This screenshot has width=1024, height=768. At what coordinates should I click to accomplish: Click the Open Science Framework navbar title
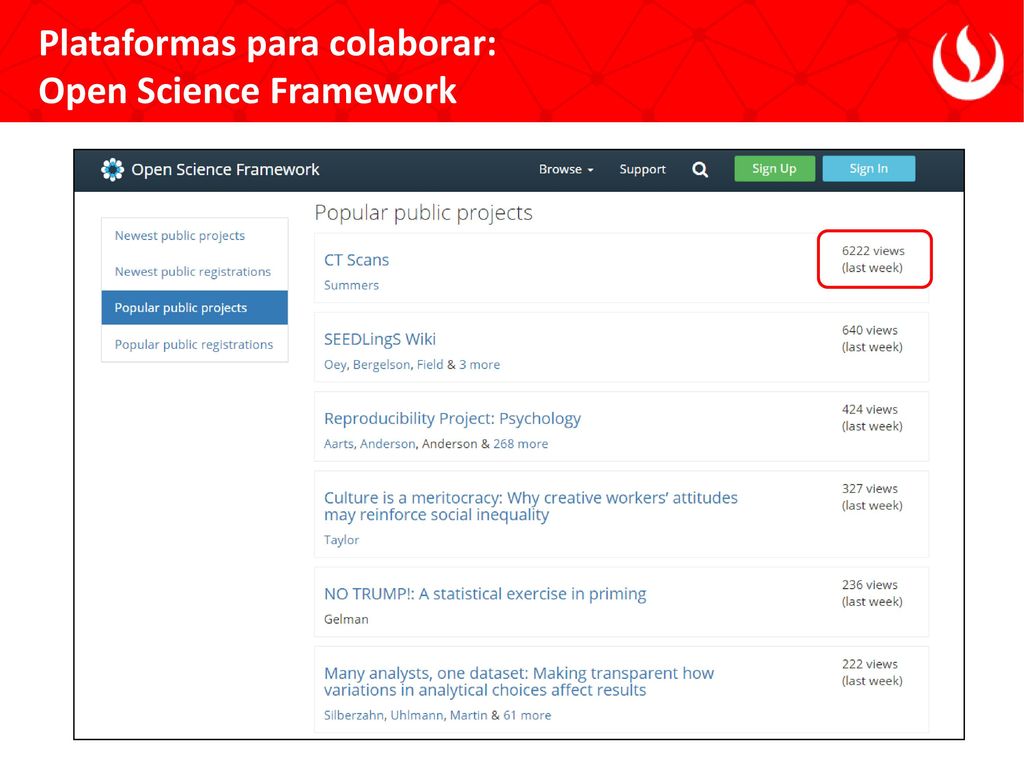click(x=225, y=170)
